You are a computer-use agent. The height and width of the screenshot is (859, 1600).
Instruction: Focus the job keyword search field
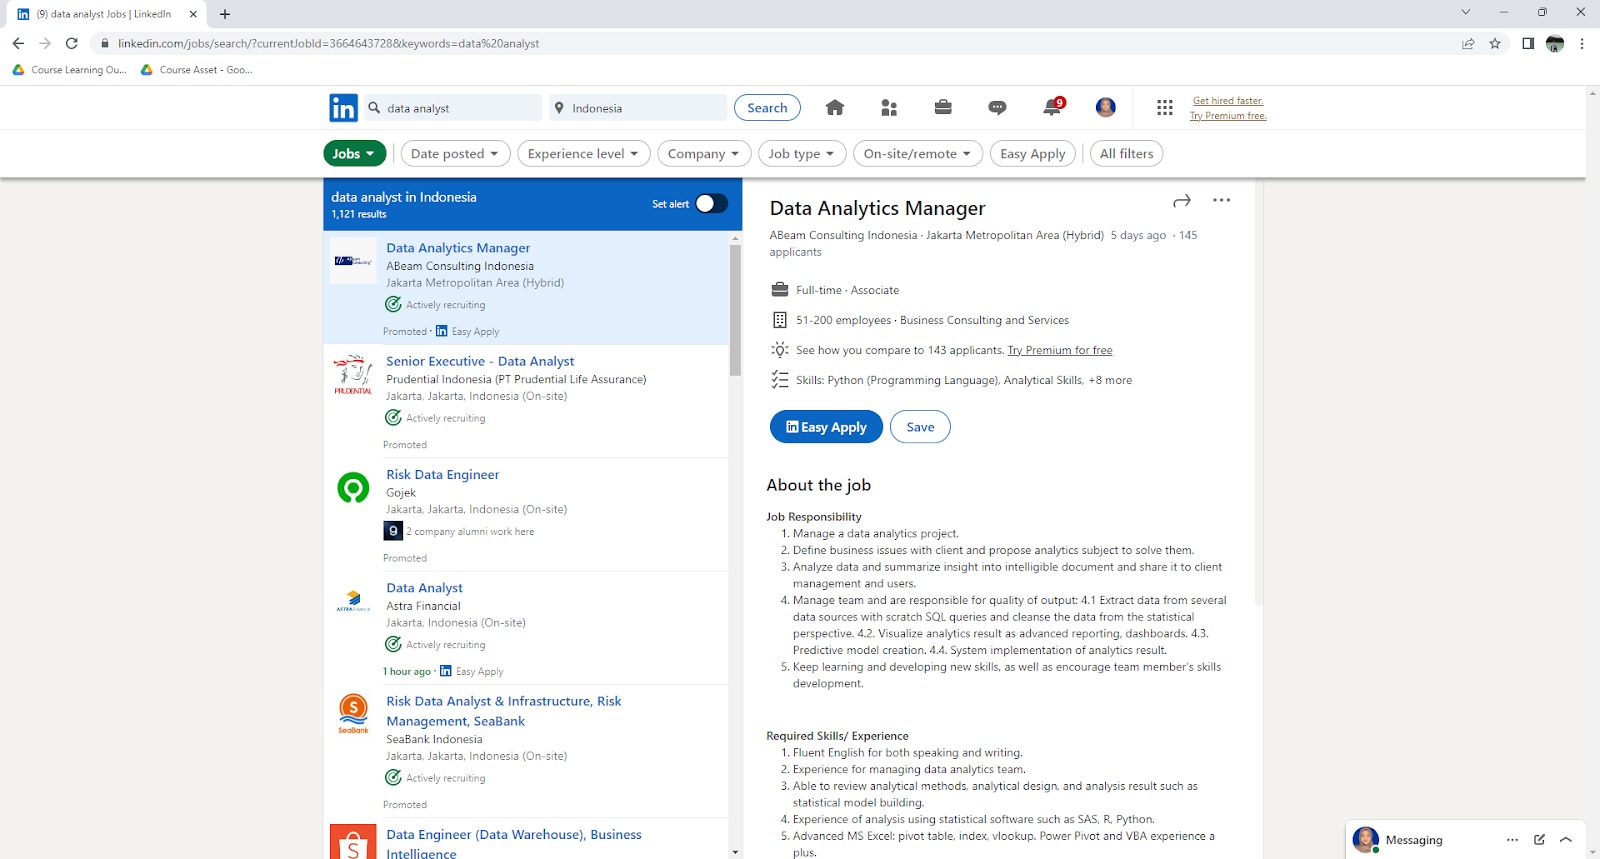tap(452, 108)
